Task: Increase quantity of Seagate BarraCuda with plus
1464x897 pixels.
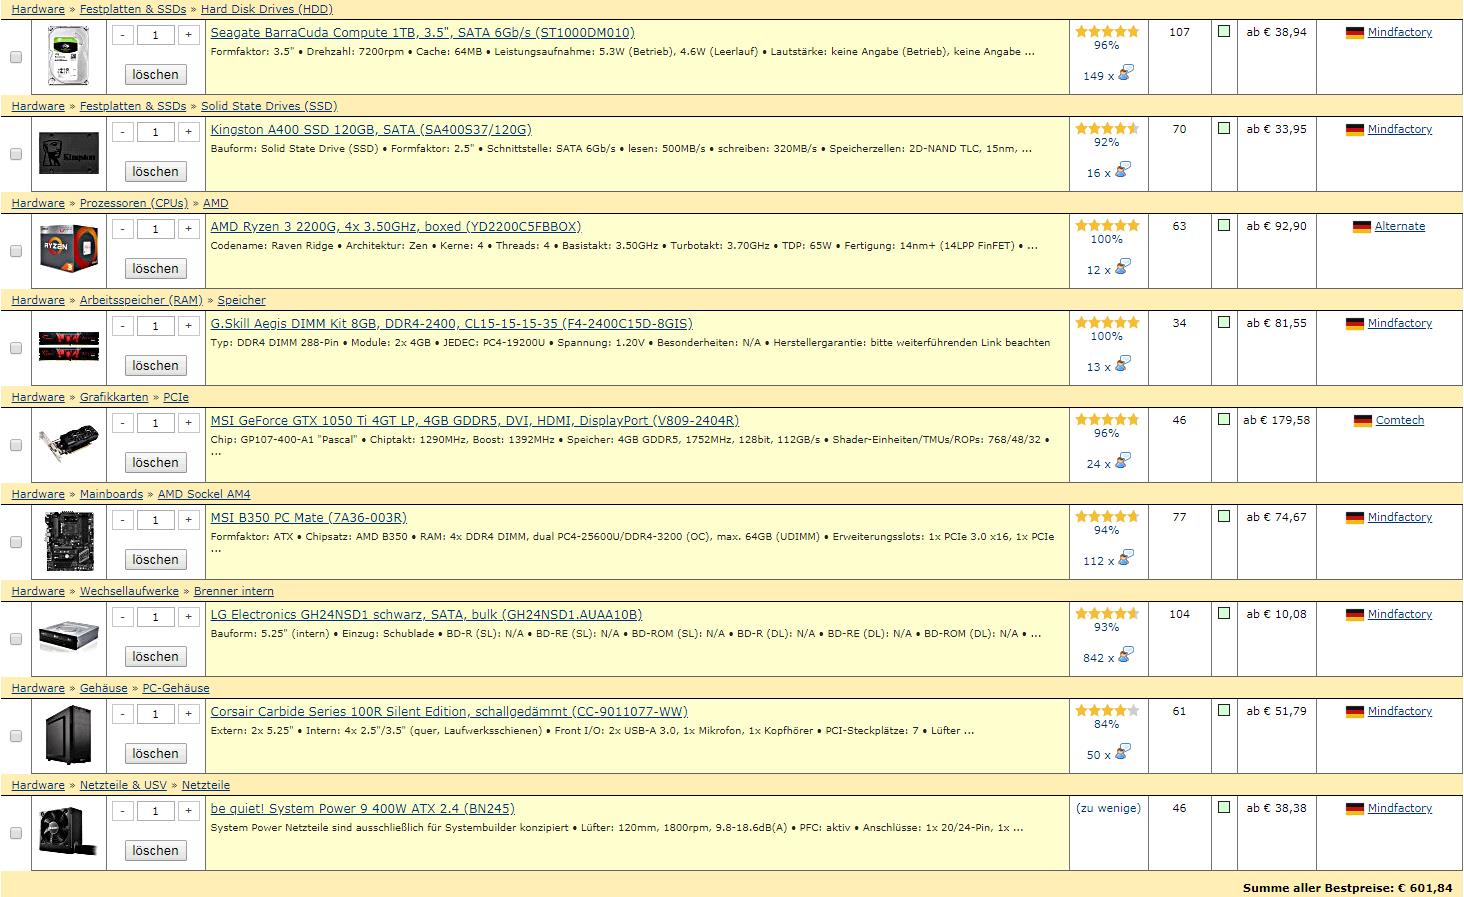Action: pos(189,35)
